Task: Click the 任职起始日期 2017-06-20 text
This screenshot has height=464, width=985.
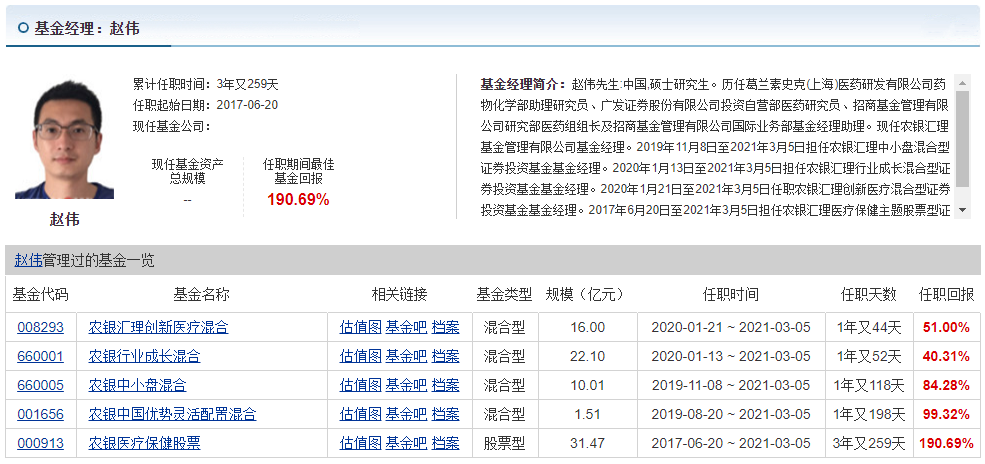Action: (x=205, y=105)
